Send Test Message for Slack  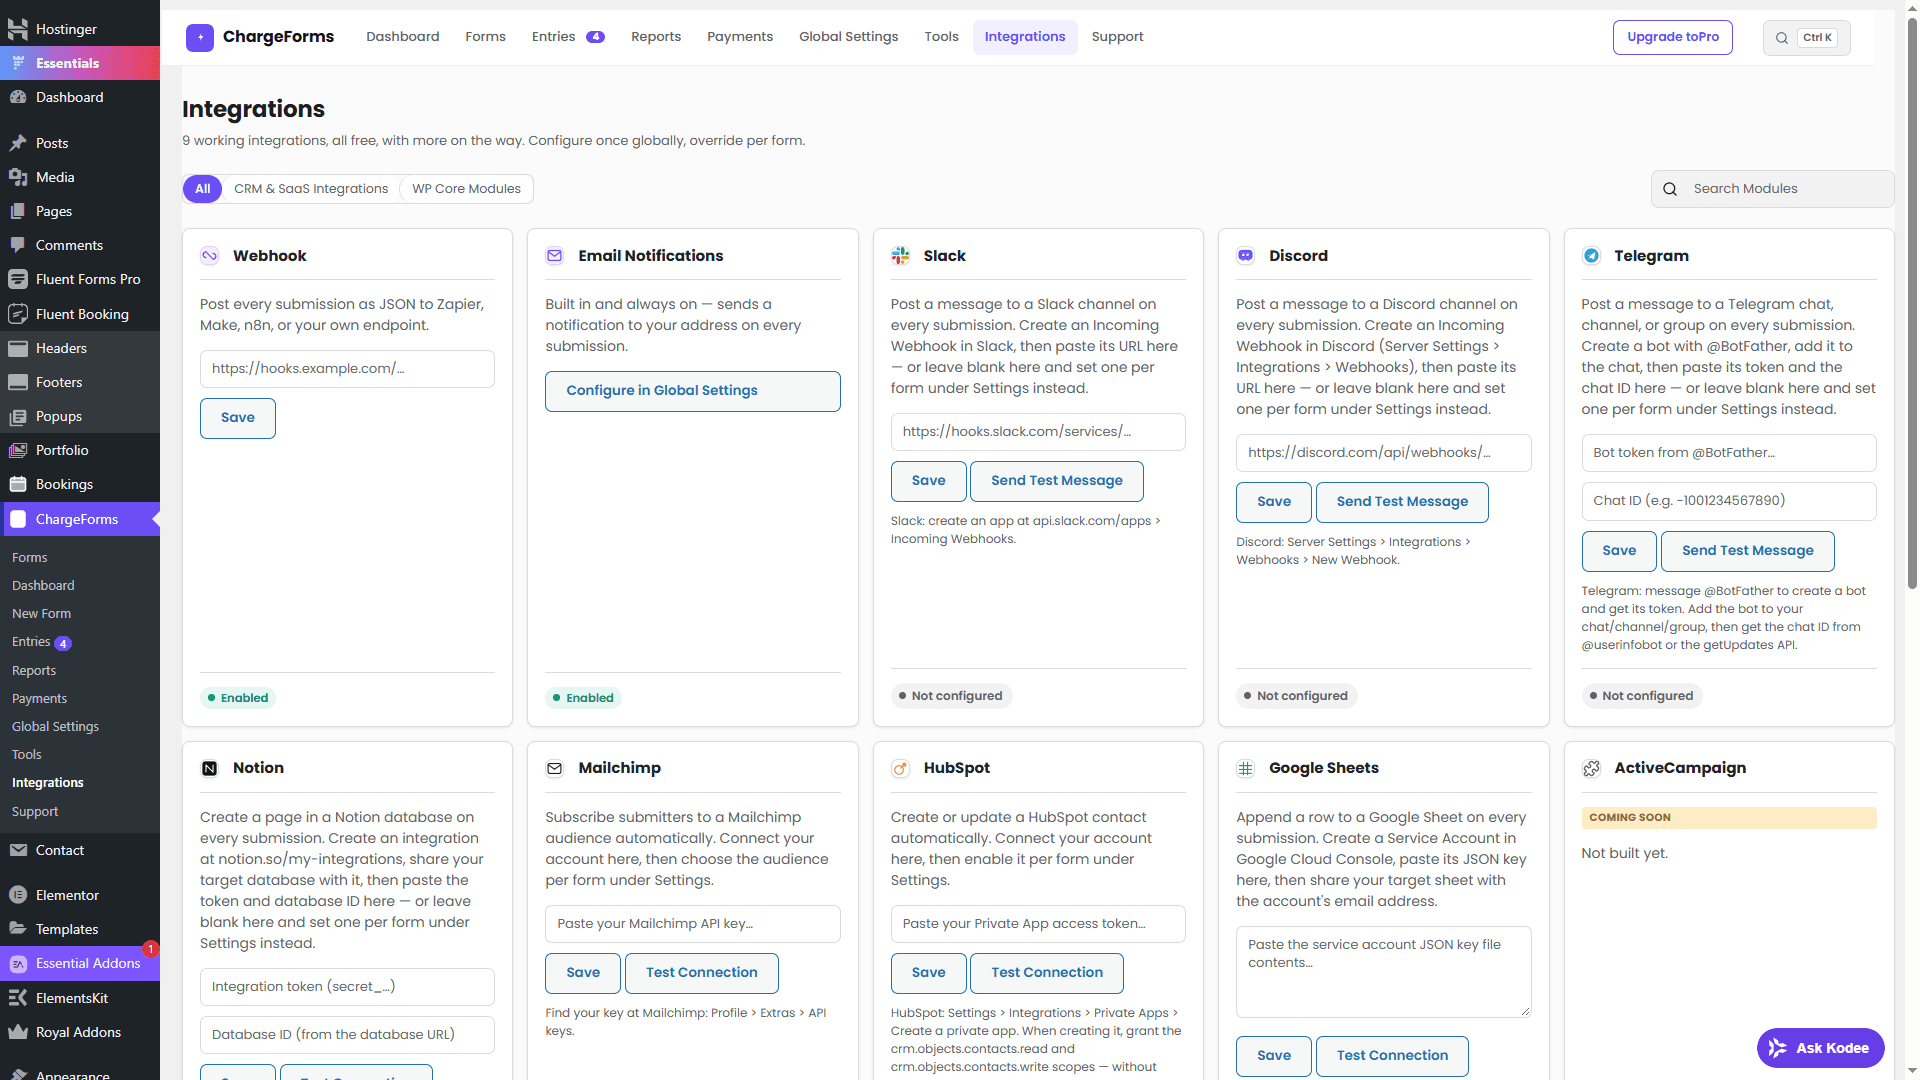point(1056,481)
